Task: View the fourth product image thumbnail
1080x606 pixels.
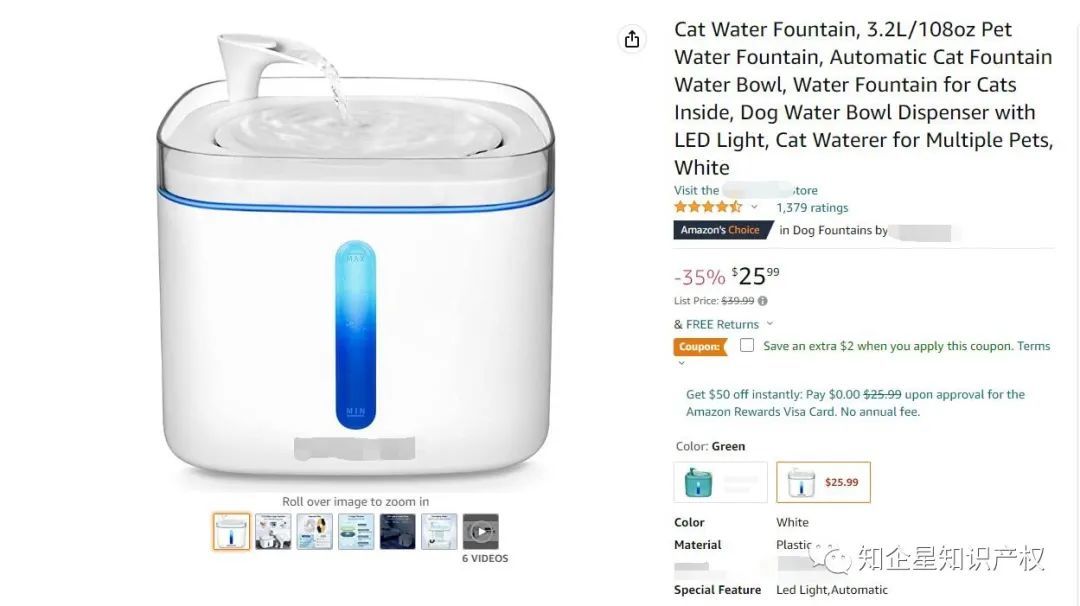Action: tap(356, 532)
